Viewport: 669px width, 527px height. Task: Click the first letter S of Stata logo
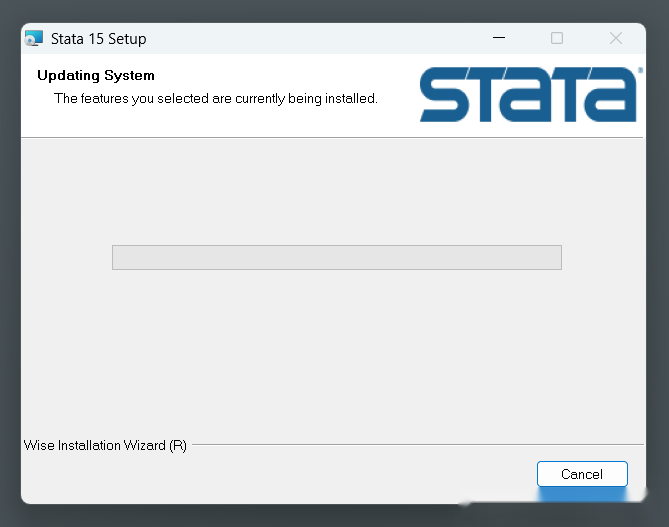click(x=444, y=94)
